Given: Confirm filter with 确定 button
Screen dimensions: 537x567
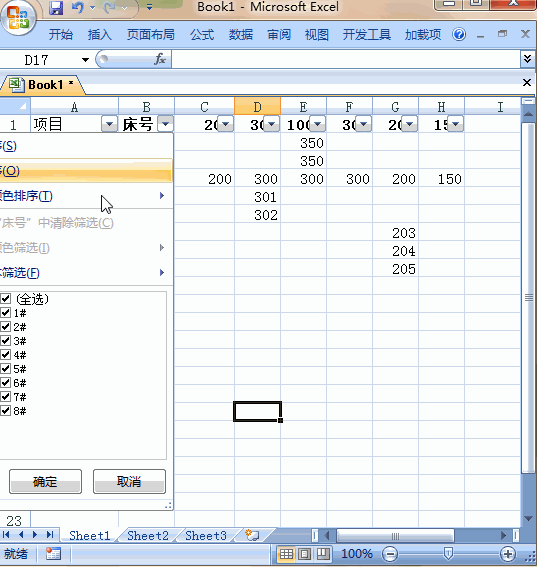Looking at the screenshot, I should click(x=45, y=482).
